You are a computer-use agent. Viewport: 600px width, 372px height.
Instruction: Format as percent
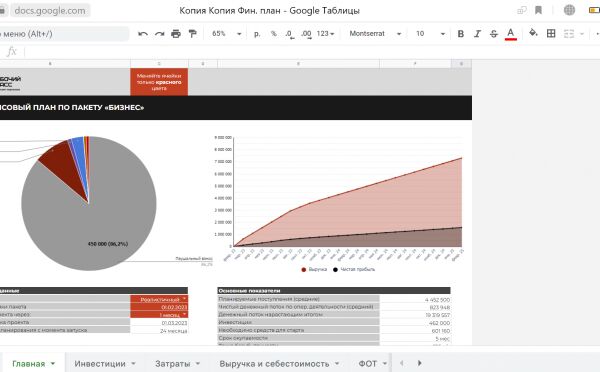(274, 34)
